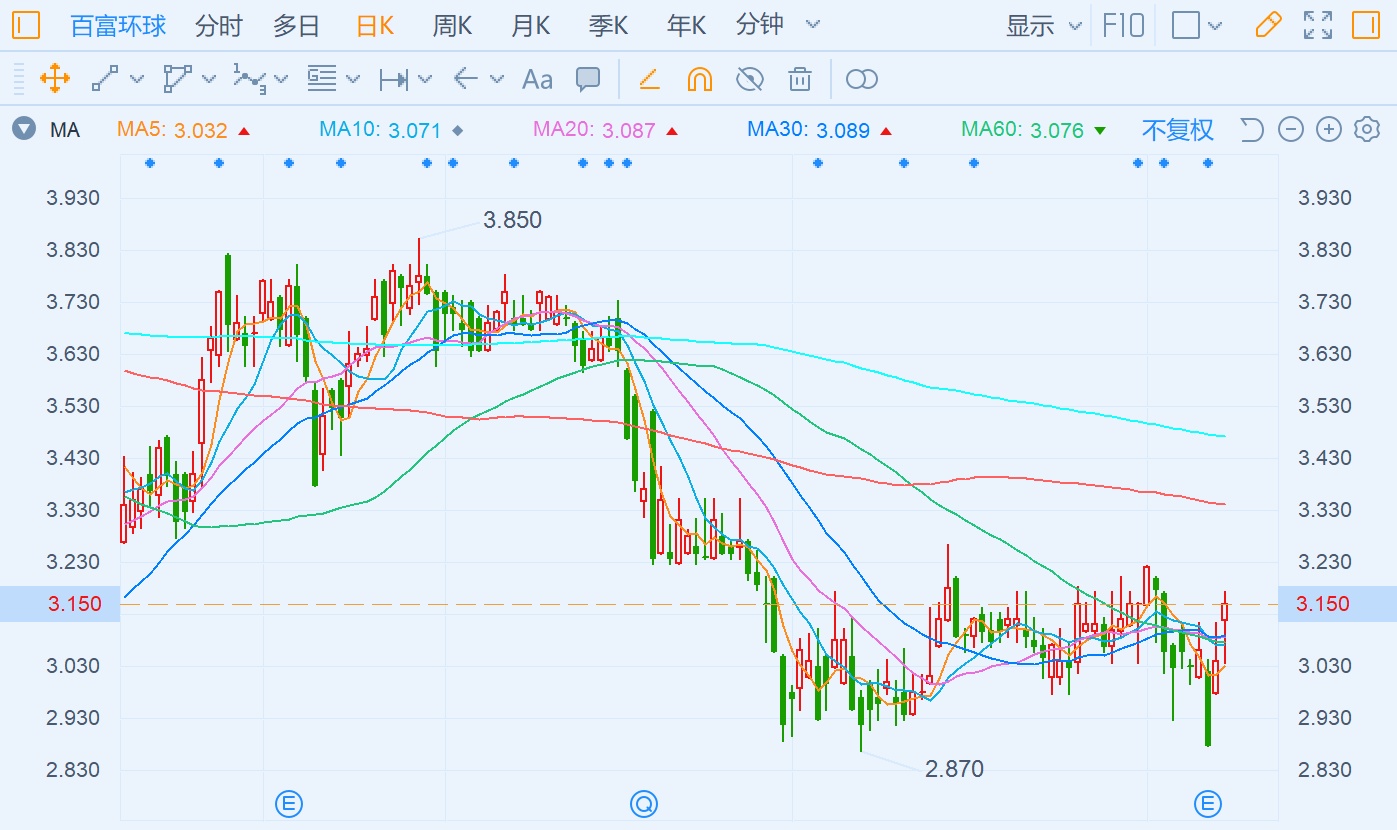
Task: Toggle the pencil drawing toolbar
Action: click(x=1268, y=25)
